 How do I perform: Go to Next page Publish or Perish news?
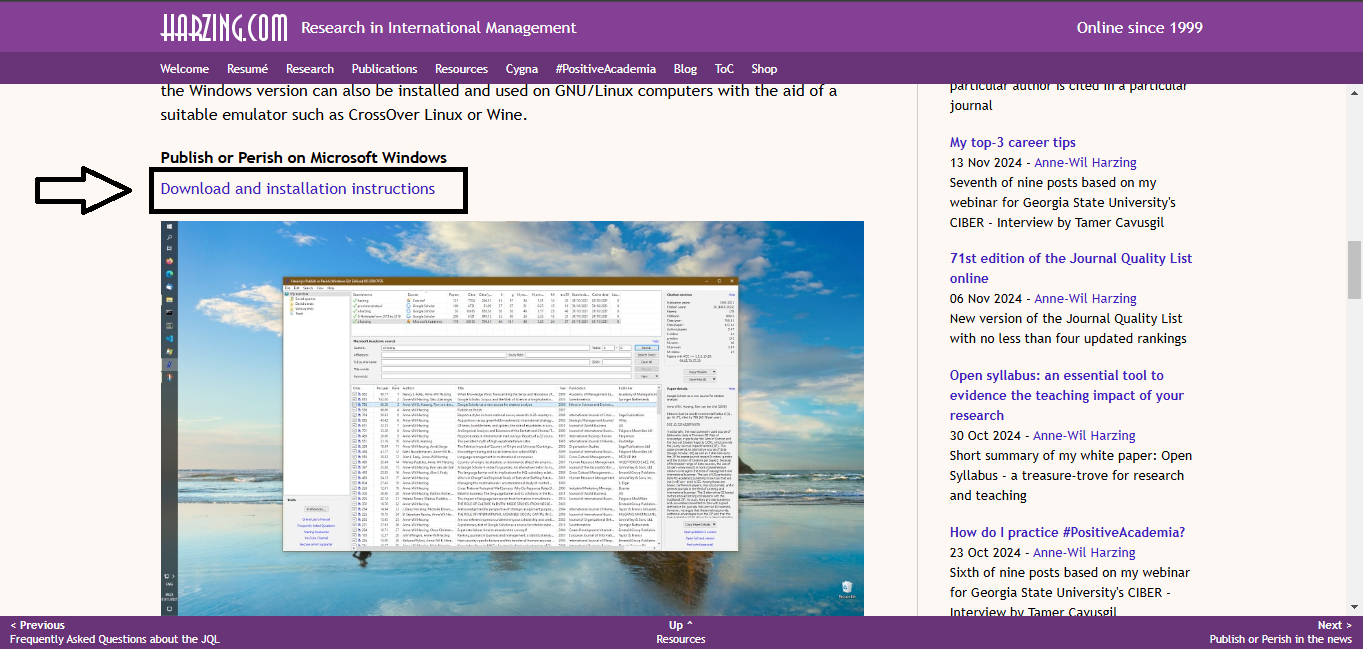[1280, 632]
